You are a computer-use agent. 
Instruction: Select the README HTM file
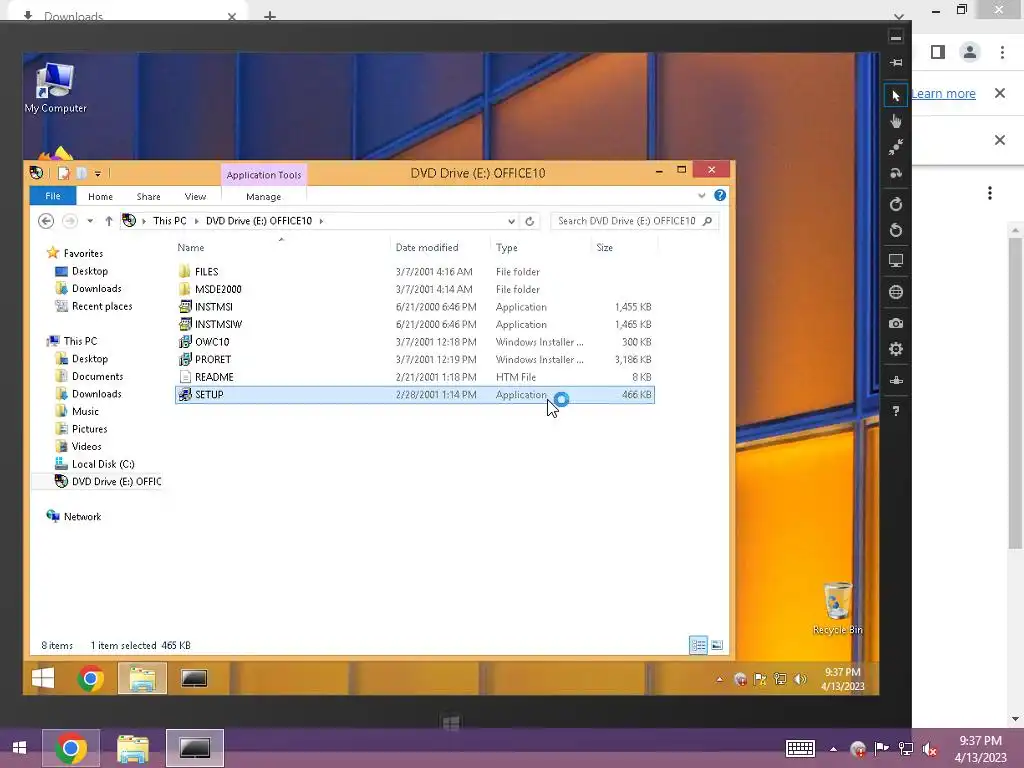tap(415, 377)
